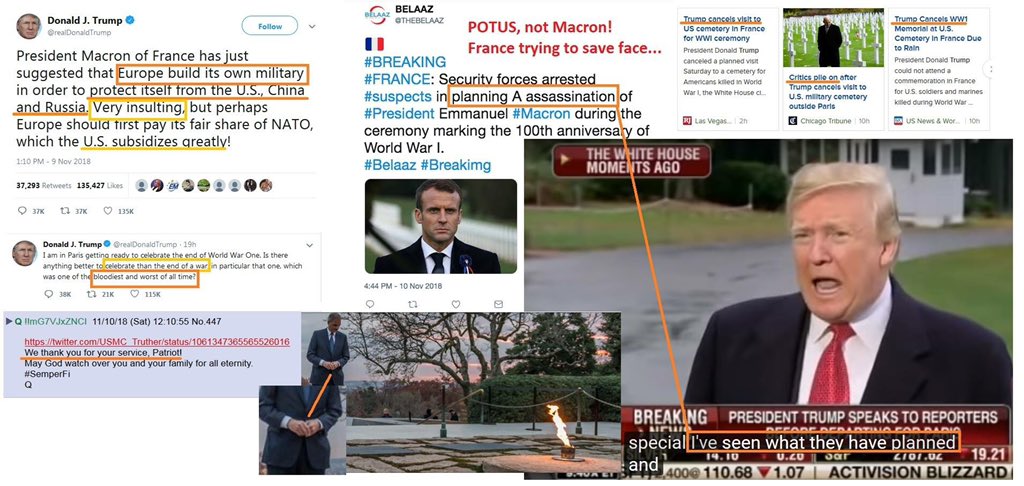The width and height of the screenshot is (1024, 486).
Task: Click the Follow button on Trump's tweet
Action: (x=270, y=26)
